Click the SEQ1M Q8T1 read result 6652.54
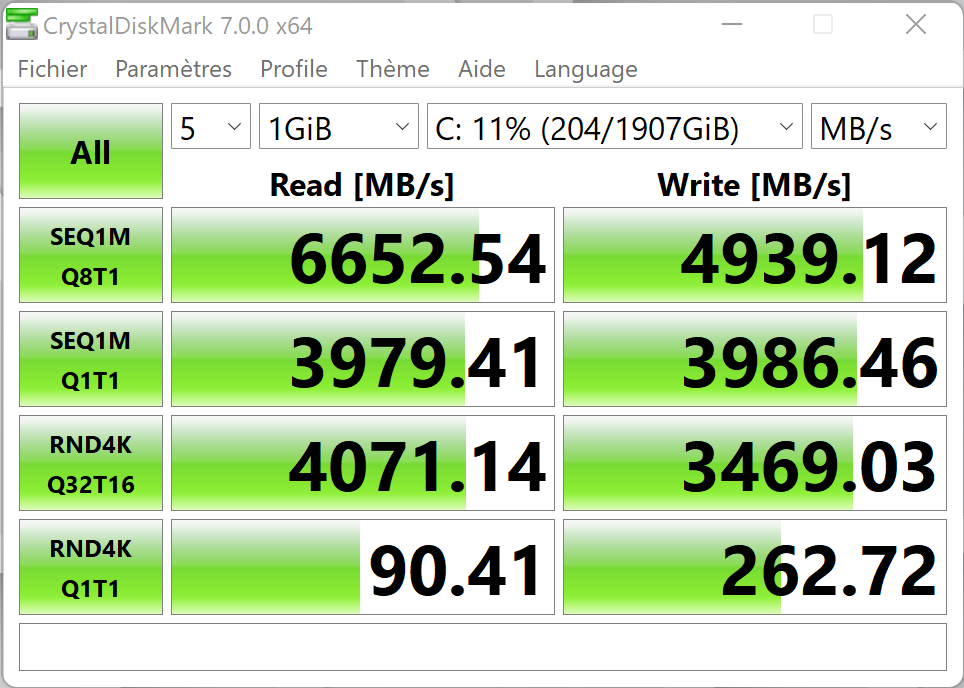Screen dimensions: 964x688 [x=363, y=255]
